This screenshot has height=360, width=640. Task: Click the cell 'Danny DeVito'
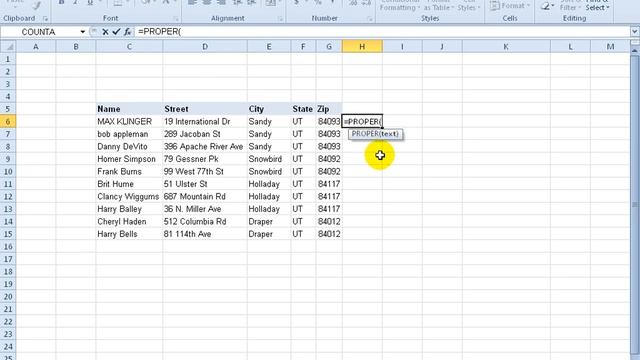click(129, 147)
